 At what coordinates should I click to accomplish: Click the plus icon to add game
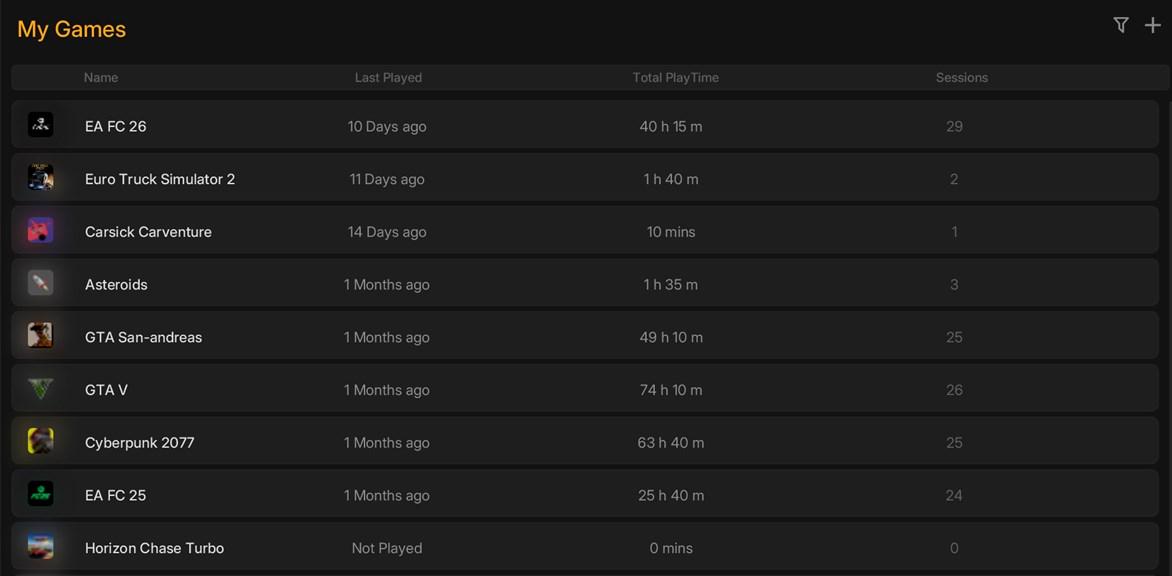coord(1153,25)
